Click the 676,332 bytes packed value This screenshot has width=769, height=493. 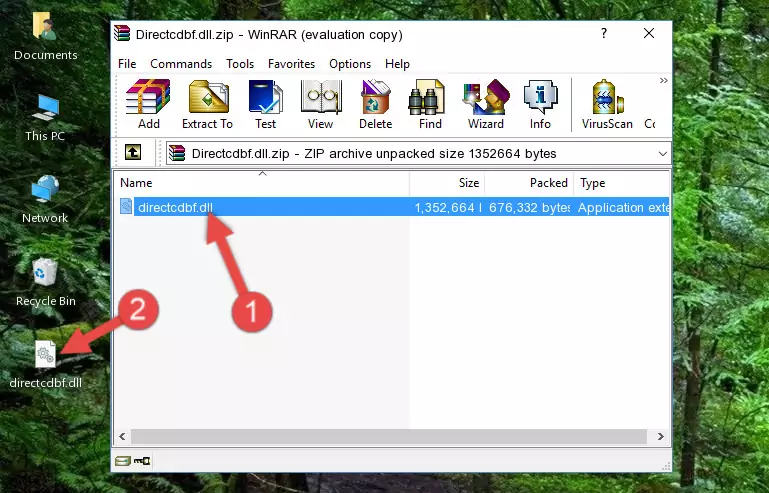[x=530, y=208]
